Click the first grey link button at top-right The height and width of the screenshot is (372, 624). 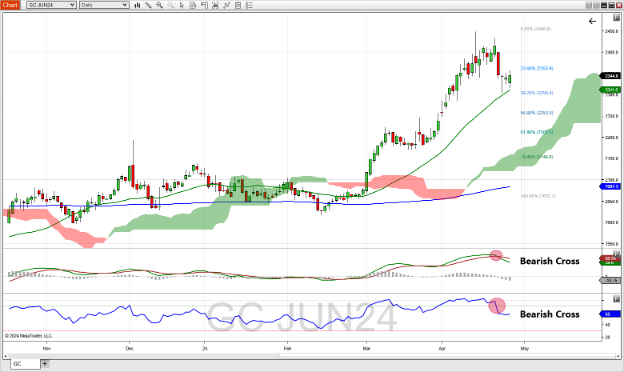coord(589,5)
